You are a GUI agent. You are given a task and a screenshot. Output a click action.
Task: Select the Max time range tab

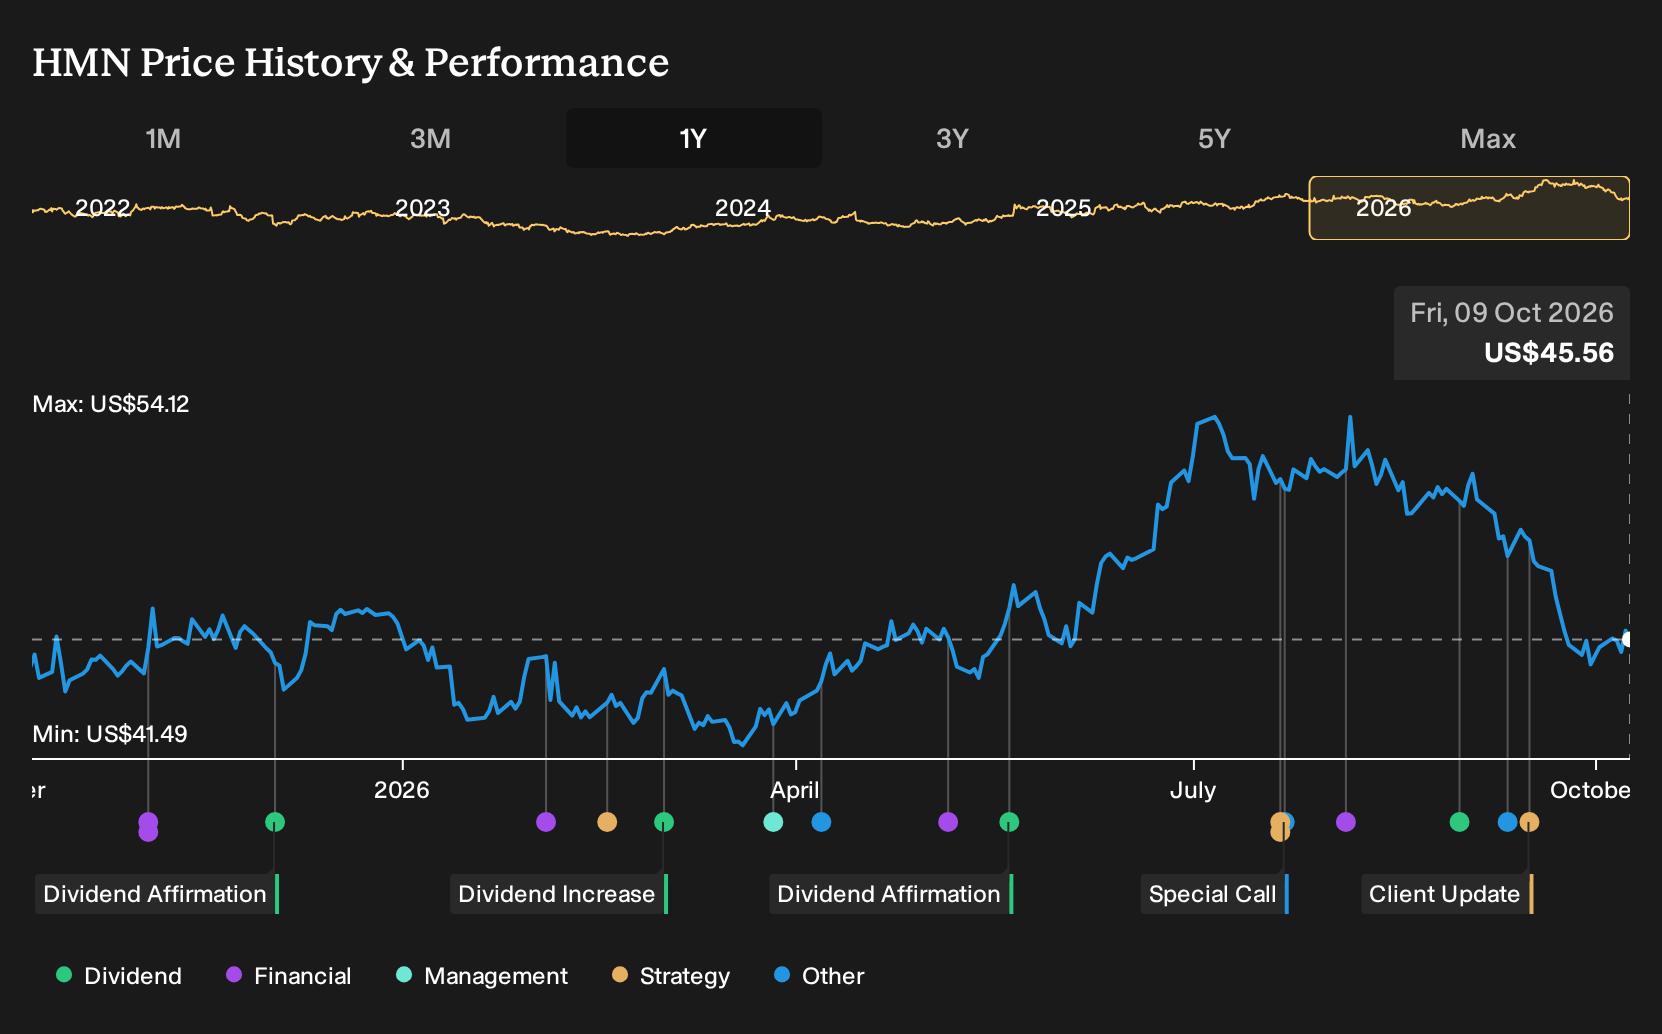1488,138
